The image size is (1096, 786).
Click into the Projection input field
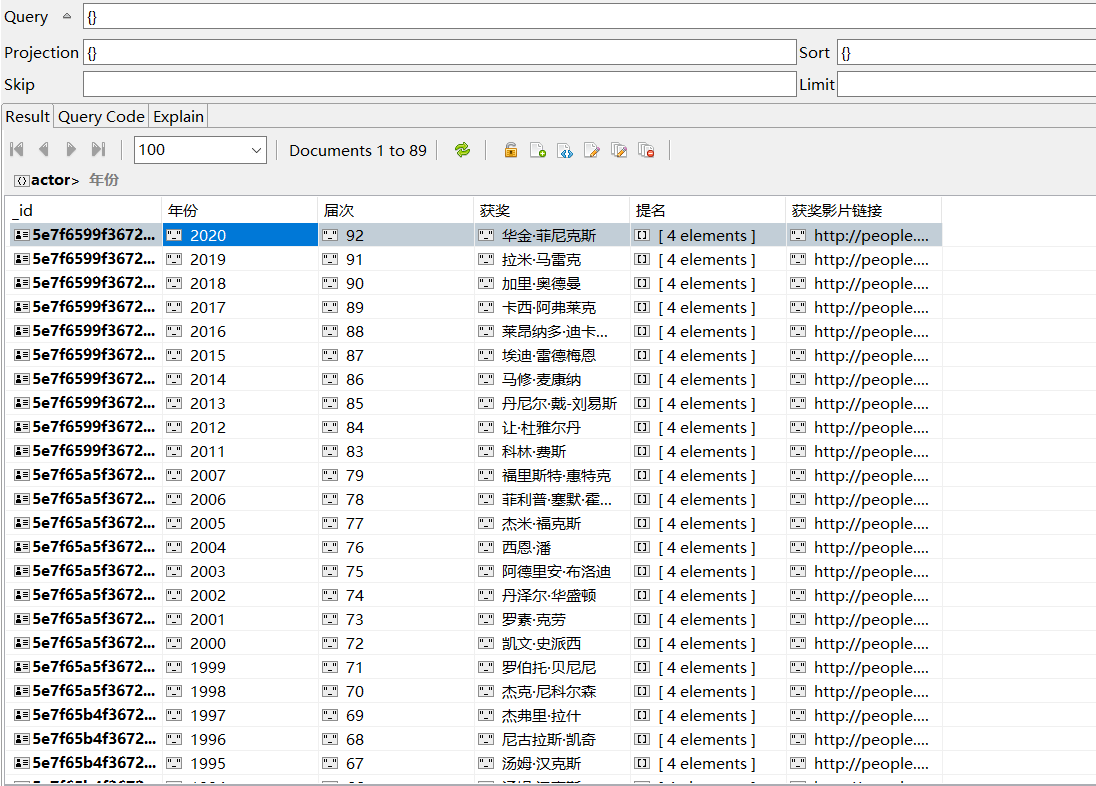[440, 52]
